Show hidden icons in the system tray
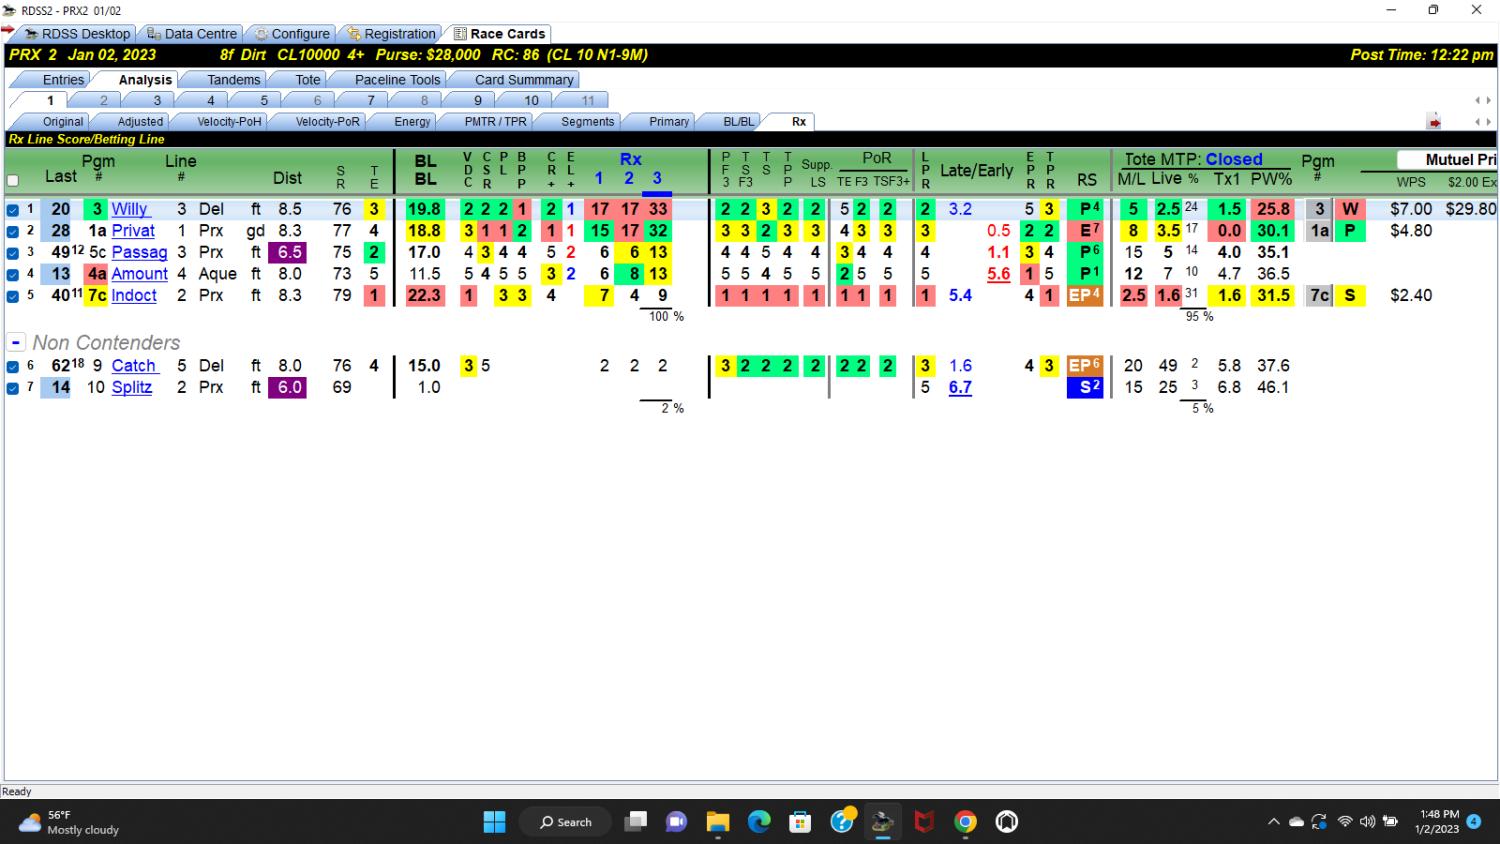The image size is (1500, 844). click(x=1273, y=822)
